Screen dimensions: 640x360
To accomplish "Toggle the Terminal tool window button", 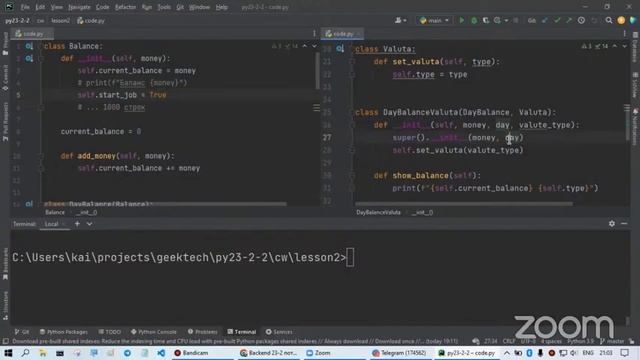I will click(242, 332).
